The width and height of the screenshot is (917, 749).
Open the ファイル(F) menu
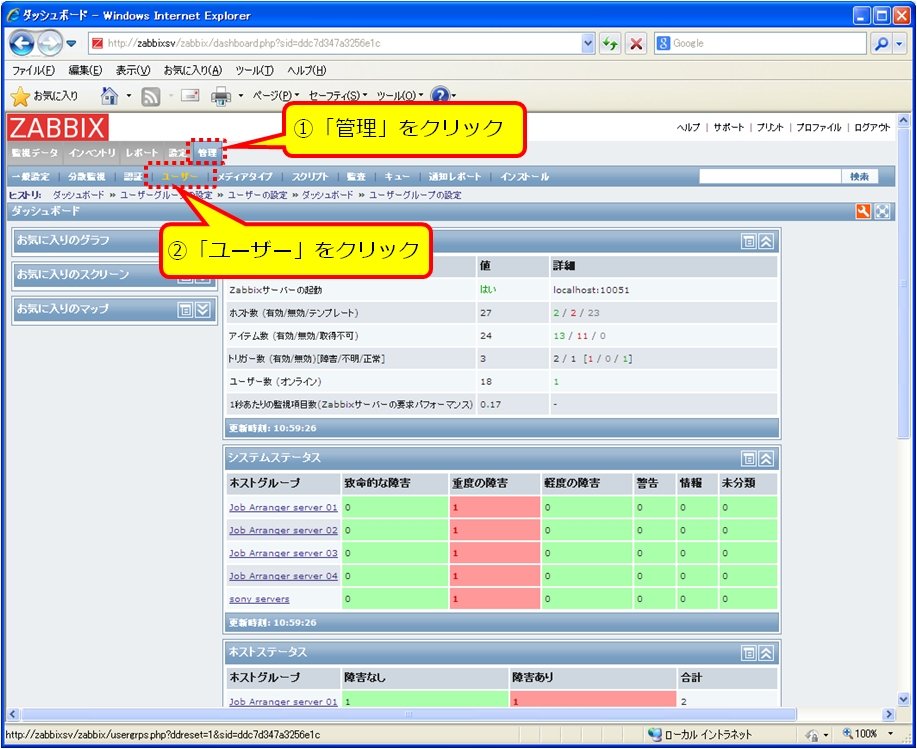[33, 70]
